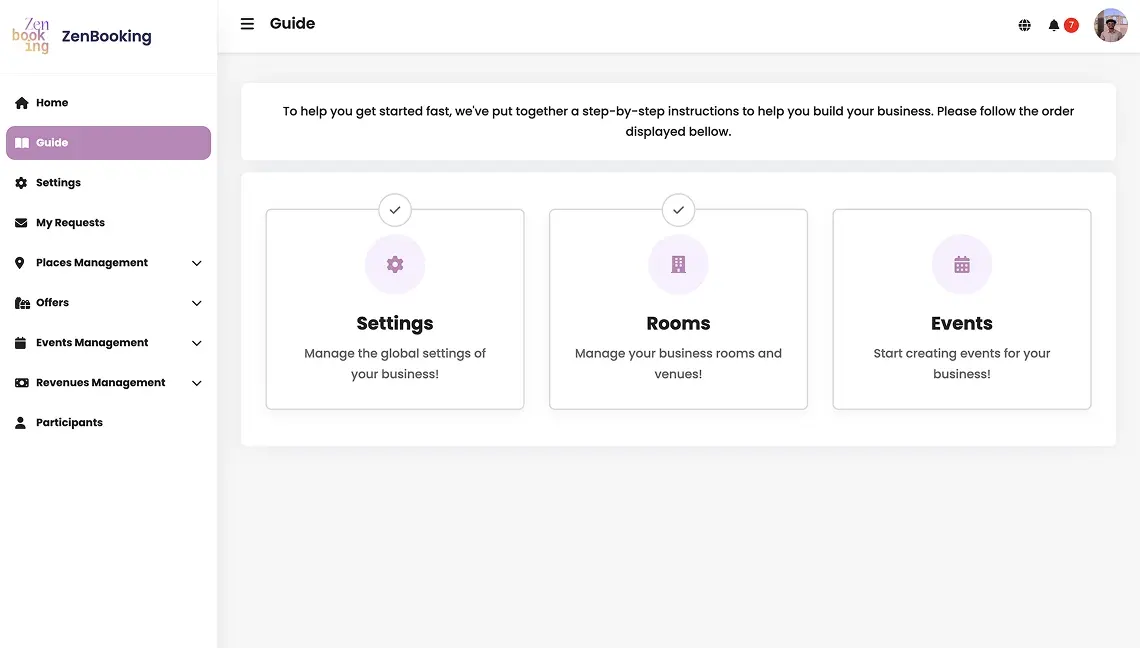
Task: Click the Participants person icon
Action: tap(20, 423)
